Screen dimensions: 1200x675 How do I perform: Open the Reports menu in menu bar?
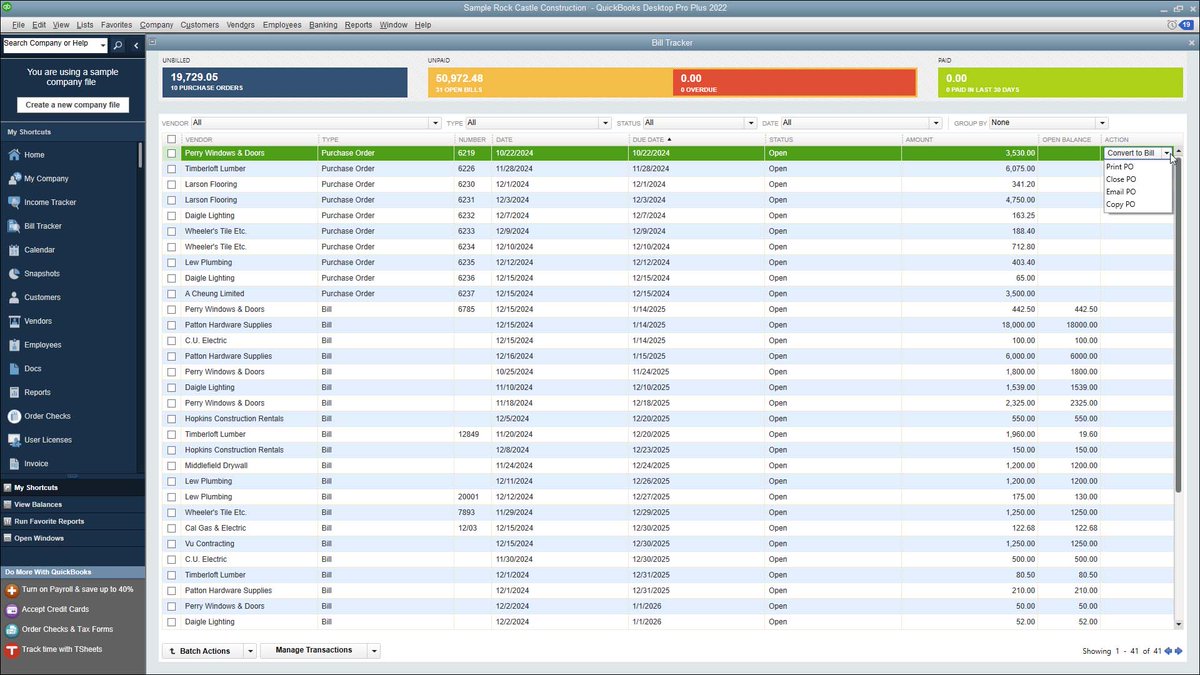359,24
